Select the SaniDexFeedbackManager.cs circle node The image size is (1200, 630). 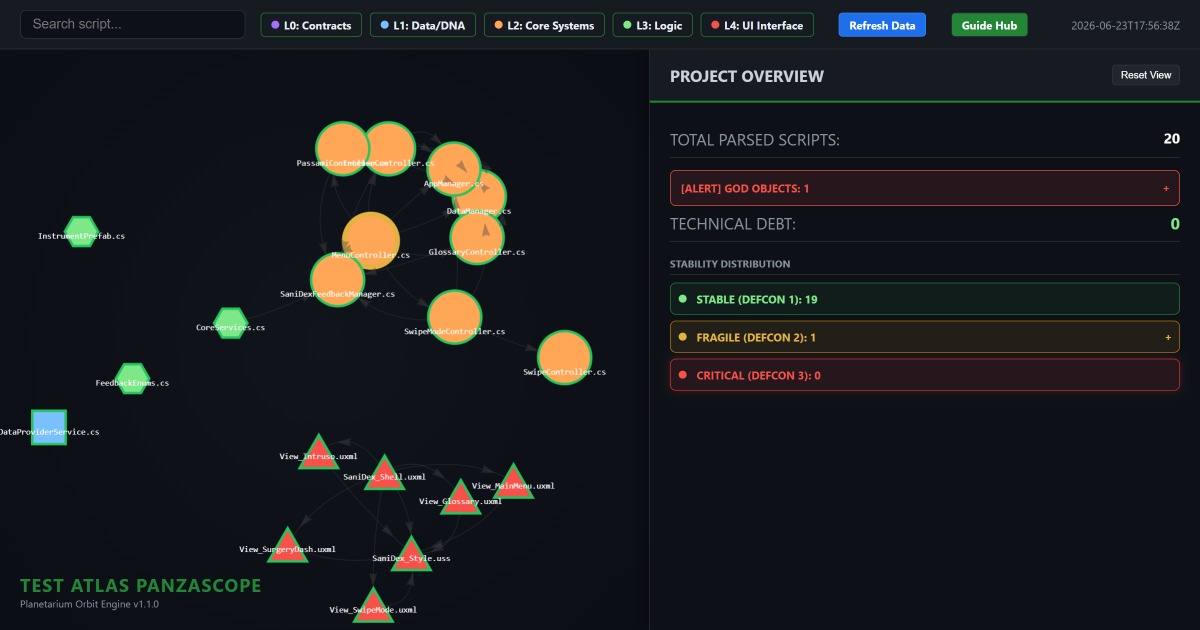pyautogui.click(x=338, y=279)
